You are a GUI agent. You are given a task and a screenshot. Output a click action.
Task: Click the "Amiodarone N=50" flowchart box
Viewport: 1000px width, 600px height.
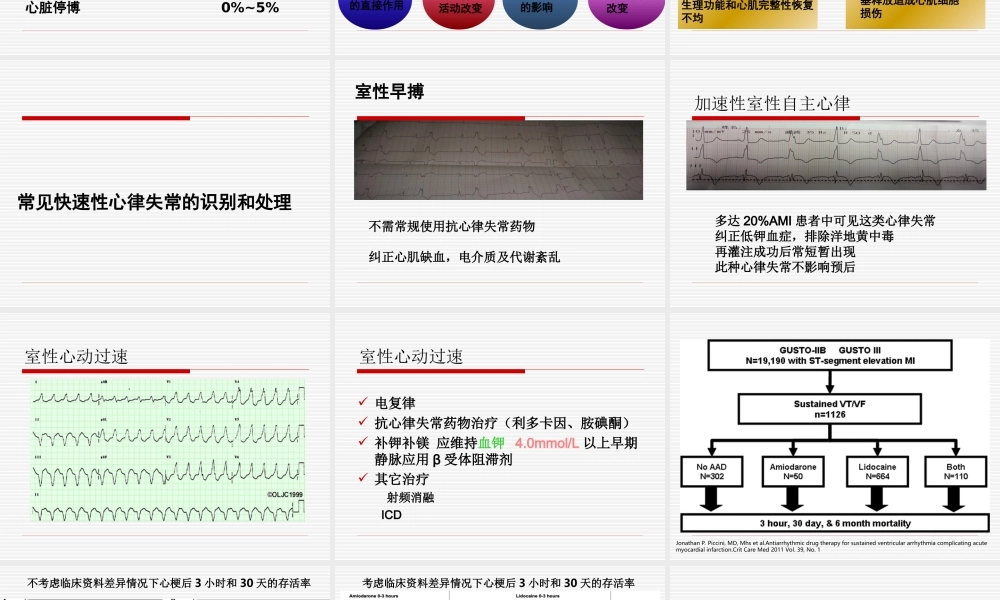(793, 472)
